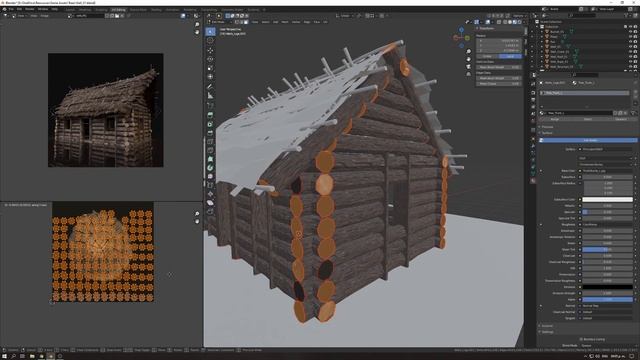Toggle viewport overlays button
Viewport: 640px width, 360px height.
488,22
